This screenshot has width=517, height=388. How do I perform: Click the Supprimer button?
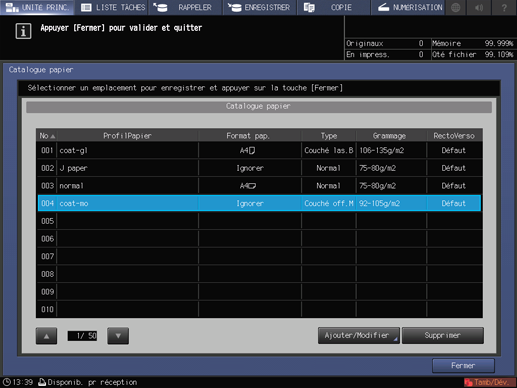tap(443, 335)
